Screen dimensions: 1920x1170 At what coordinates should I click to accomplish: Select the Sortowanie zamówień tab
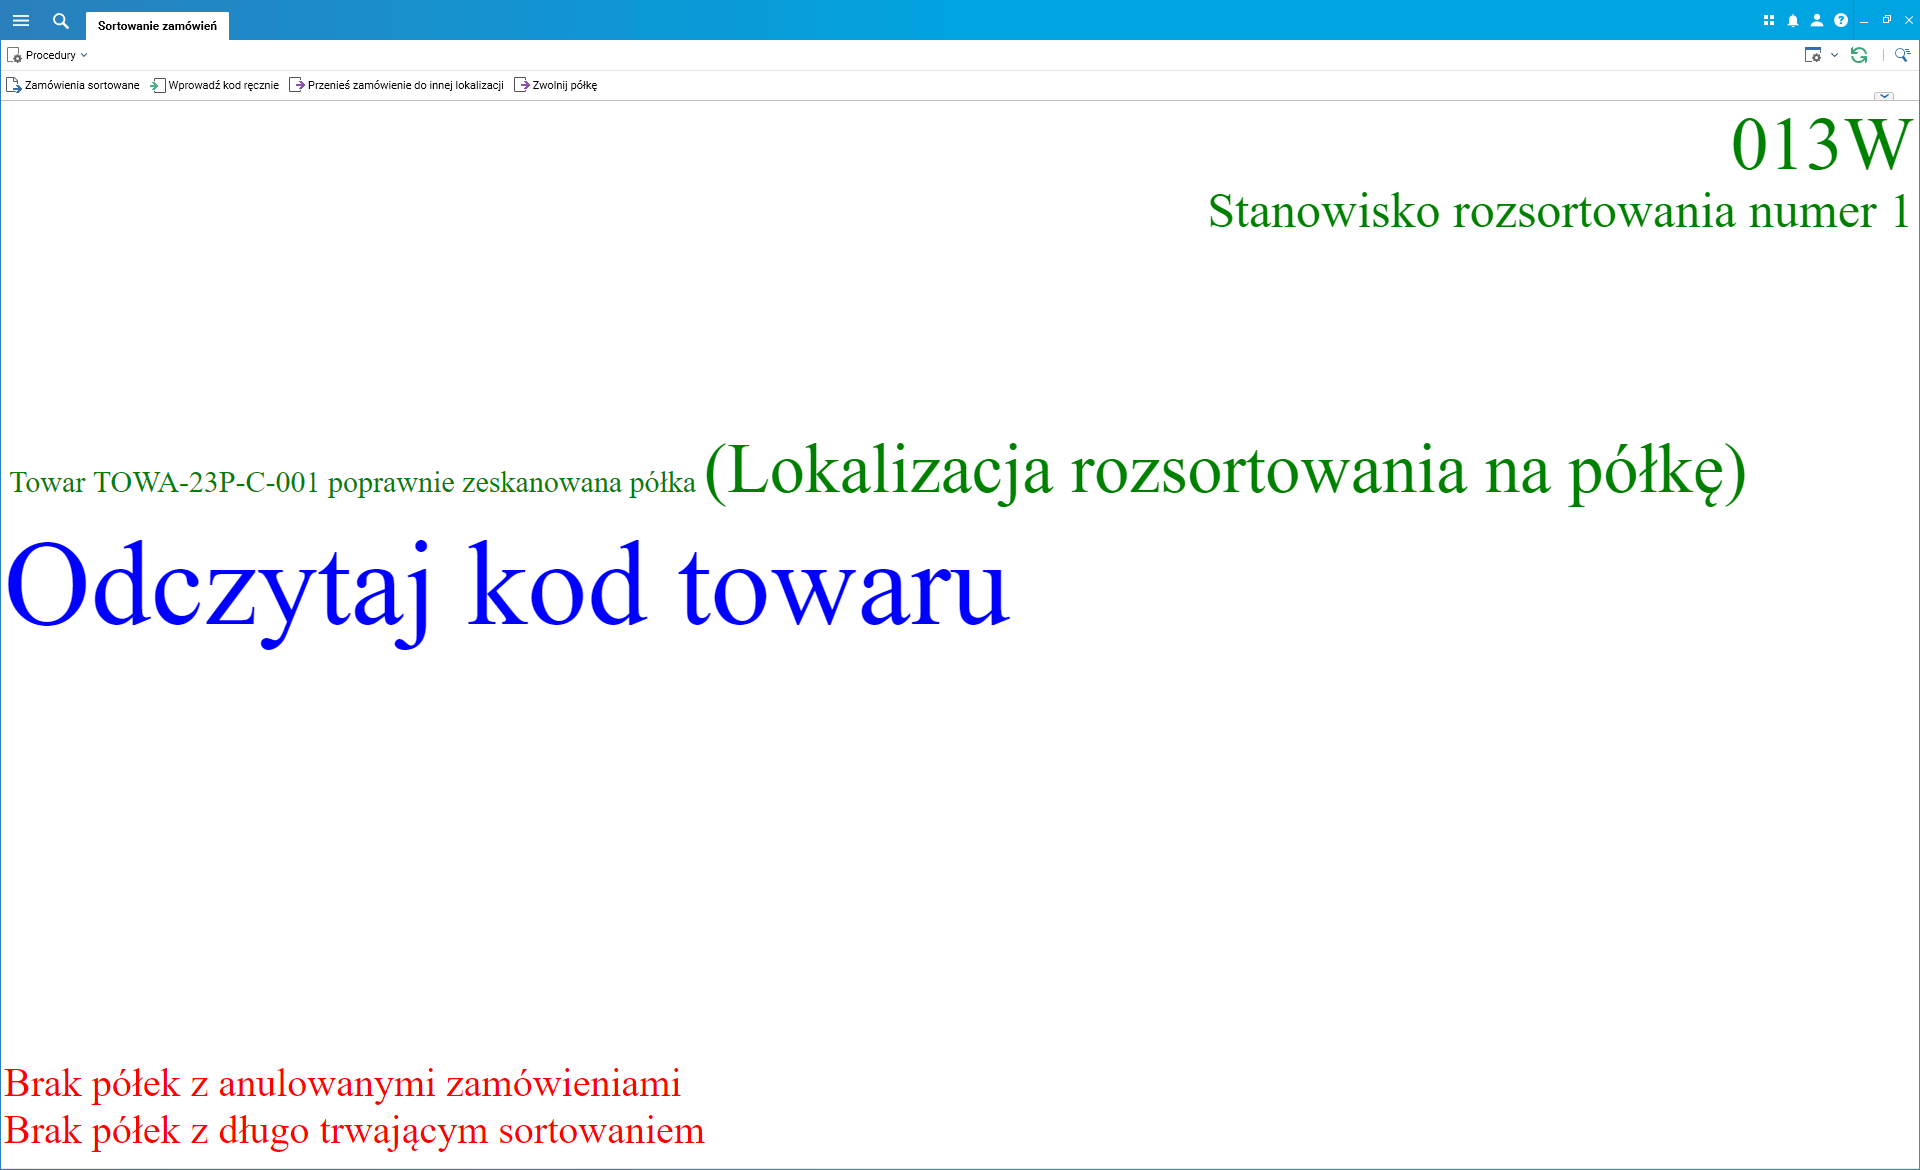pos(157,26)
